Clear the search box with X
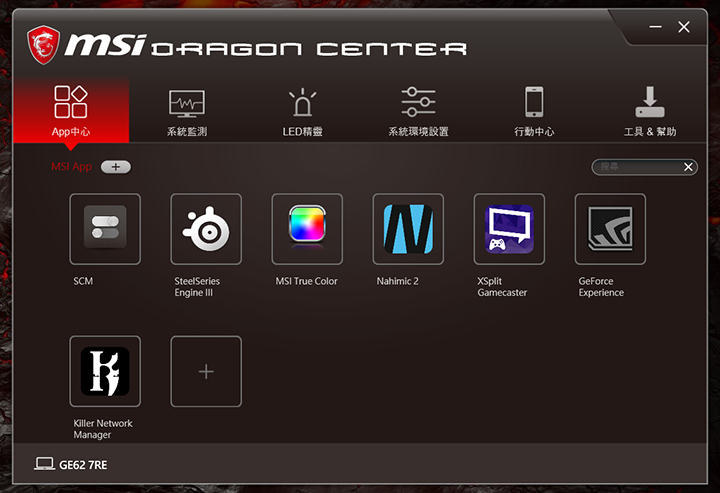 click(688, 167)
